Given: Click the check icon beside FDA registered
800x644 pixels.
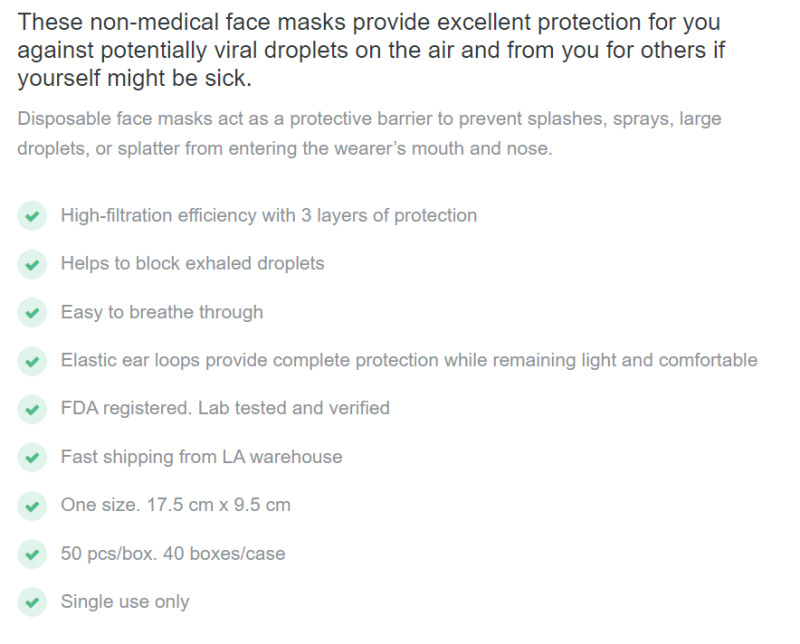Looking at the screenshot, I should pos(32,409).
